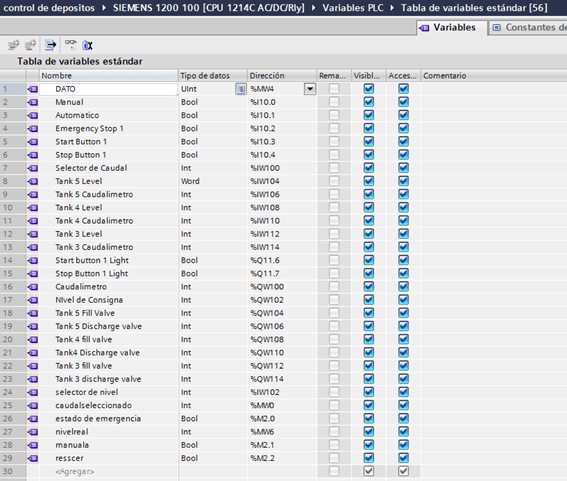Toggle Accessible checkbox for Tank 5 Level
Screen dimensions: 567x481
[x=403, y=181]
